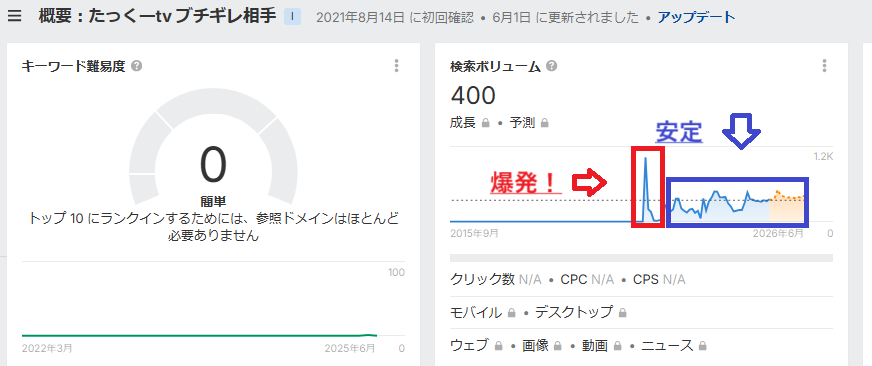
Task: Click the keyword difficulty gauge score 0
Action: [x=214, y=165]
